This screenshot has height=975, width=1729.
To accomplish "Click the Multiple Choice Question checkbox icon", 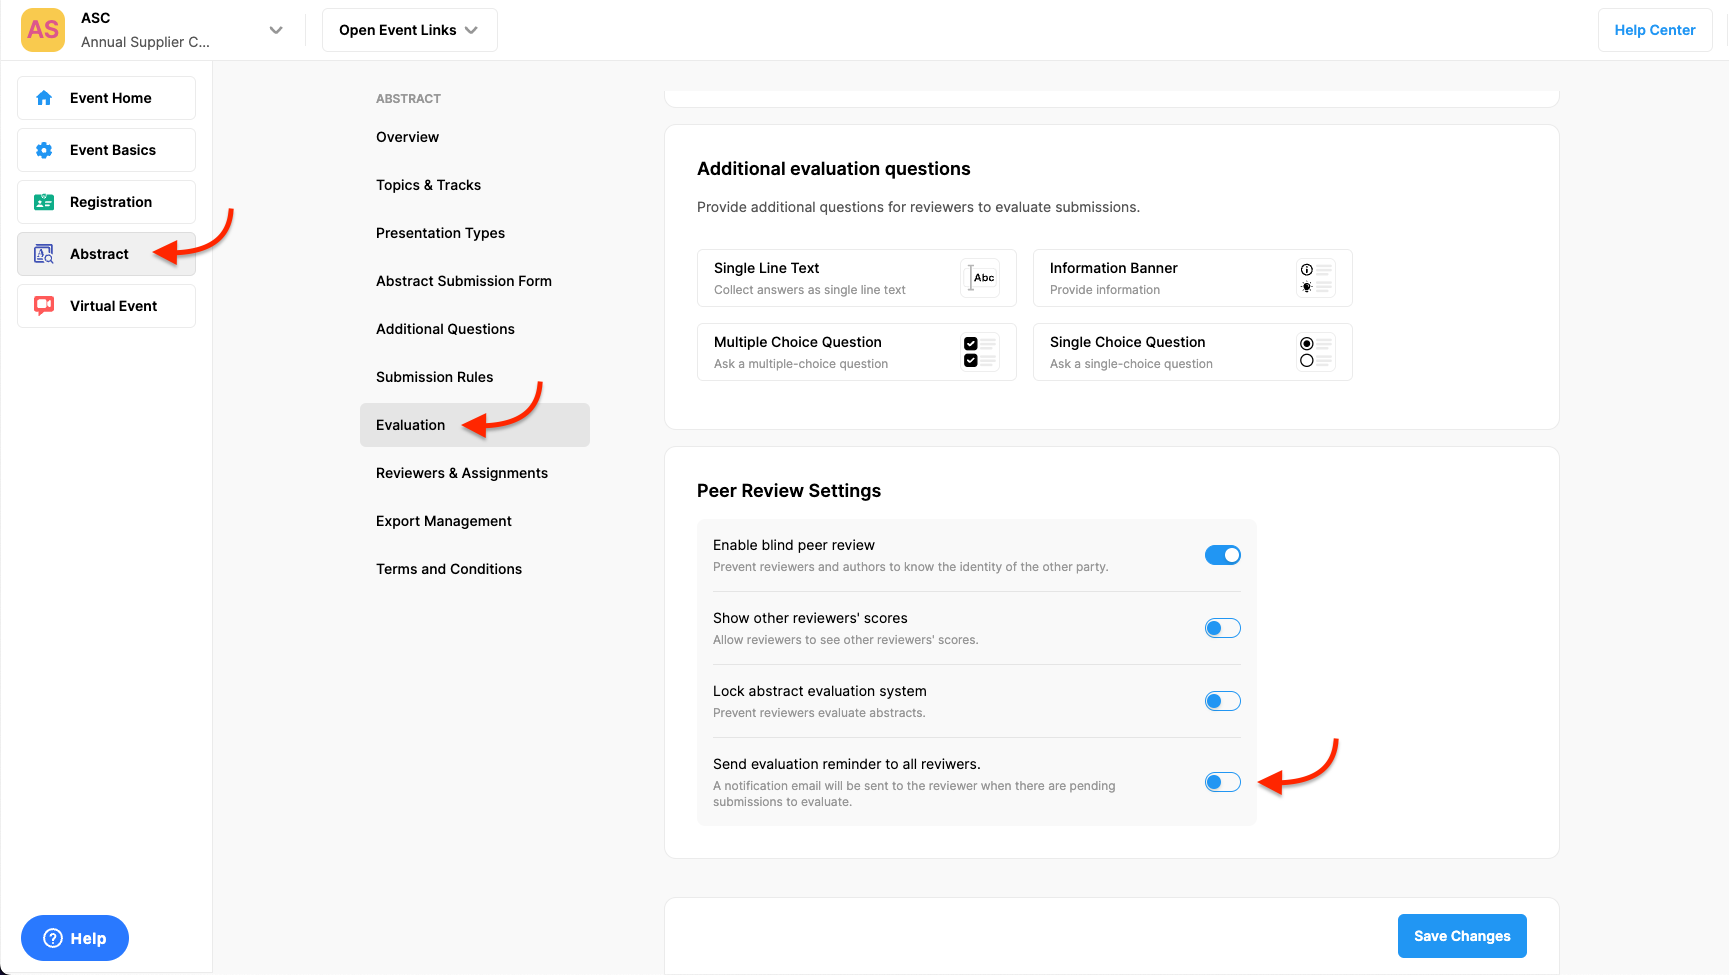I will coord(980,352).
